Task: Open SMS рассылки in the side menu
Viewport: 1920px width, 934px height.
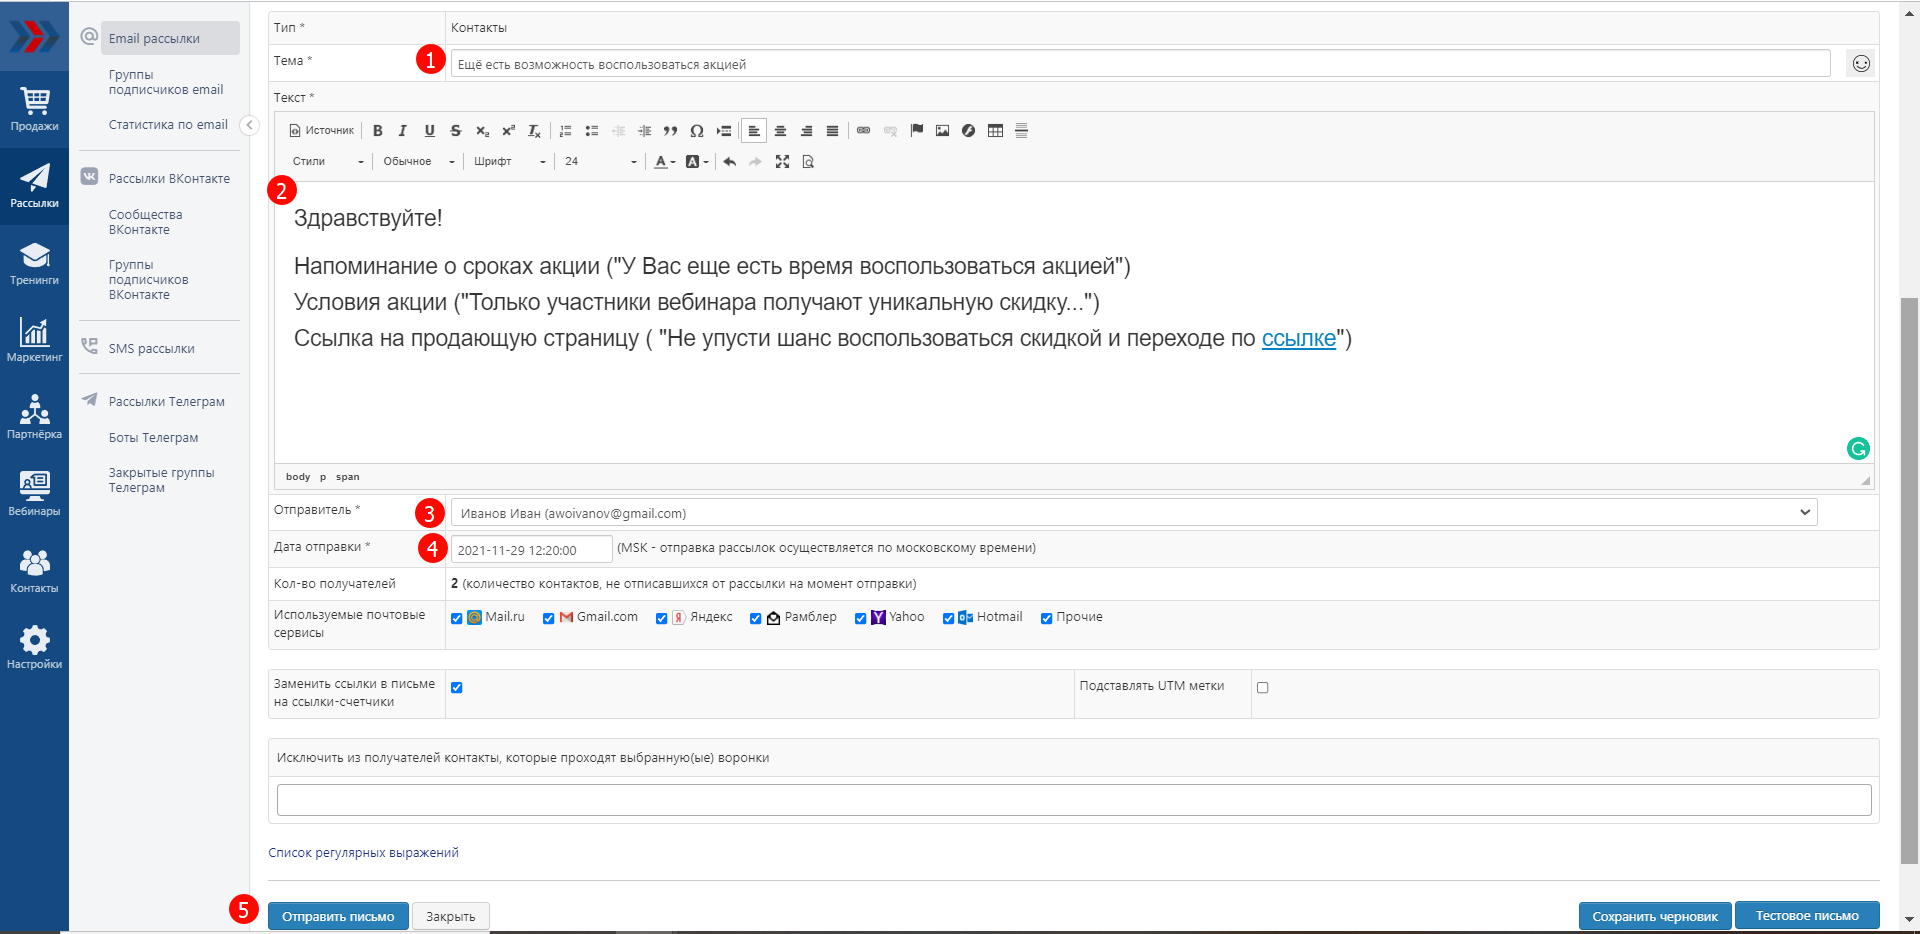Action: pos(151,349)
